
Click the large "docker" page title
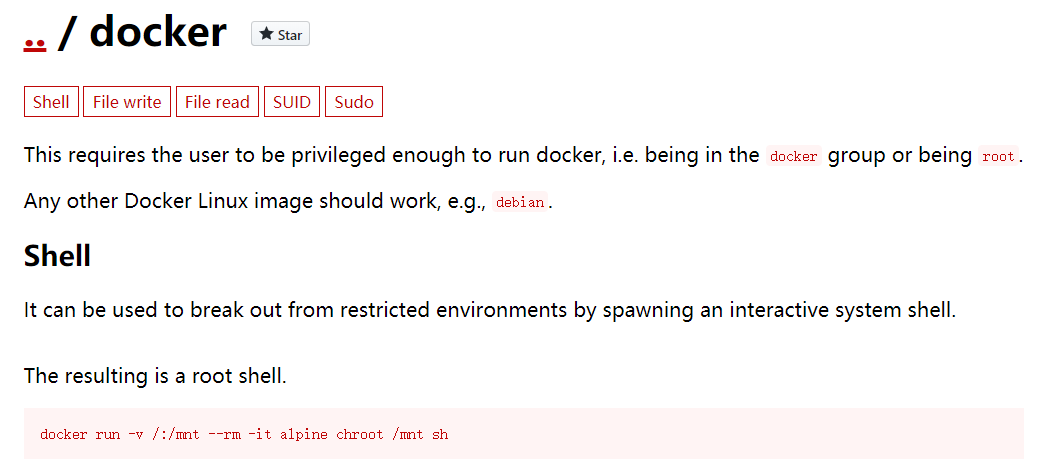point(158,34)
